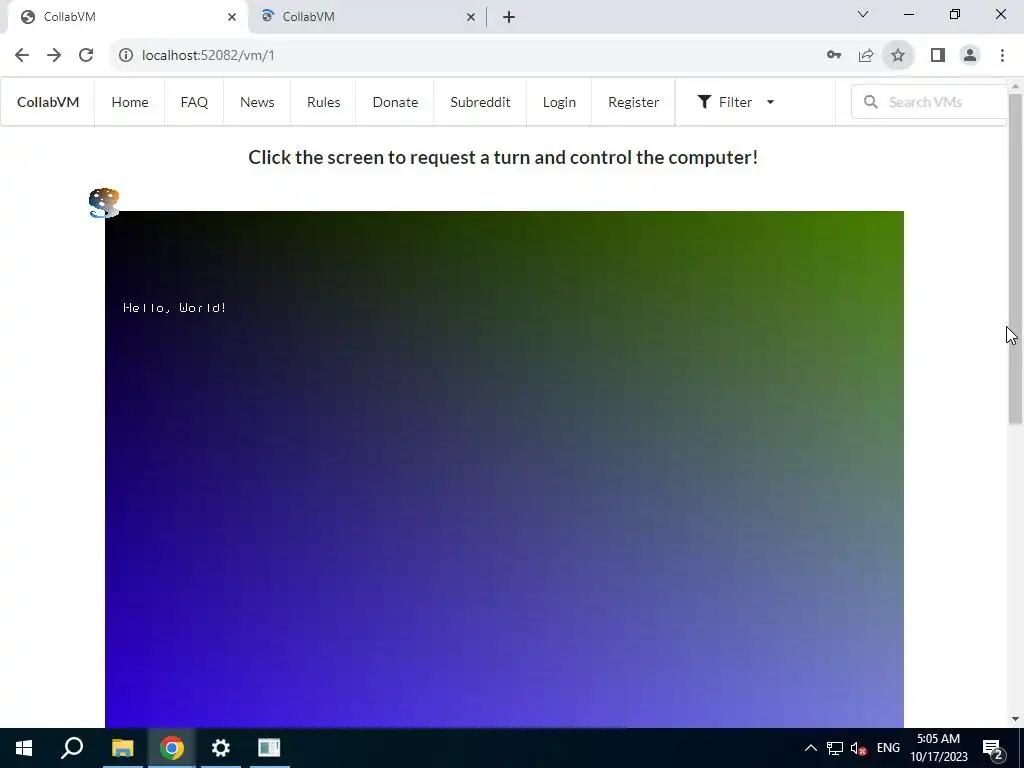Select the first CollabVM tab
Image resolution: width=1024 pixels, height=768 pixels.
coord(127,17)
